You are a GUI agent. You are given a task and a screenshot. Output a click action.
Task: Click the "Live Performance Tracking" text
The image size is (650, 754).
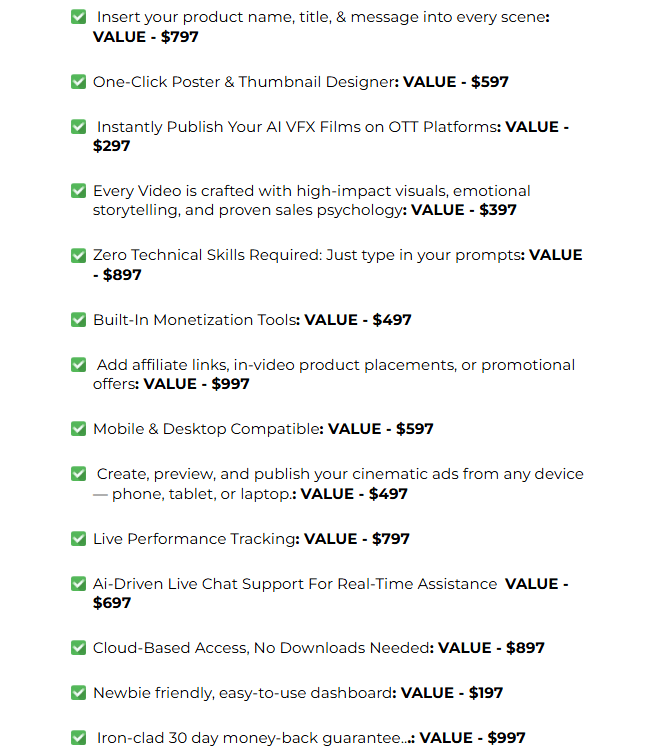pyautogui.click(x=194, y=539)
